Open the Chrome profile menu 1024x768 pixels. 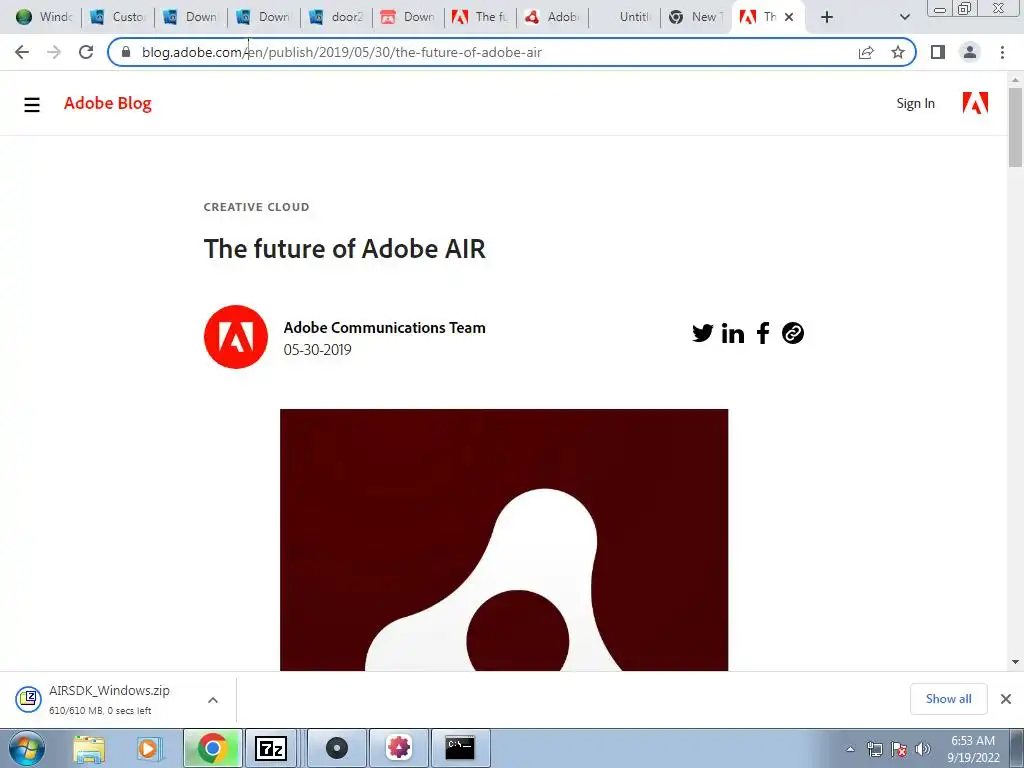tap(970, 52)
